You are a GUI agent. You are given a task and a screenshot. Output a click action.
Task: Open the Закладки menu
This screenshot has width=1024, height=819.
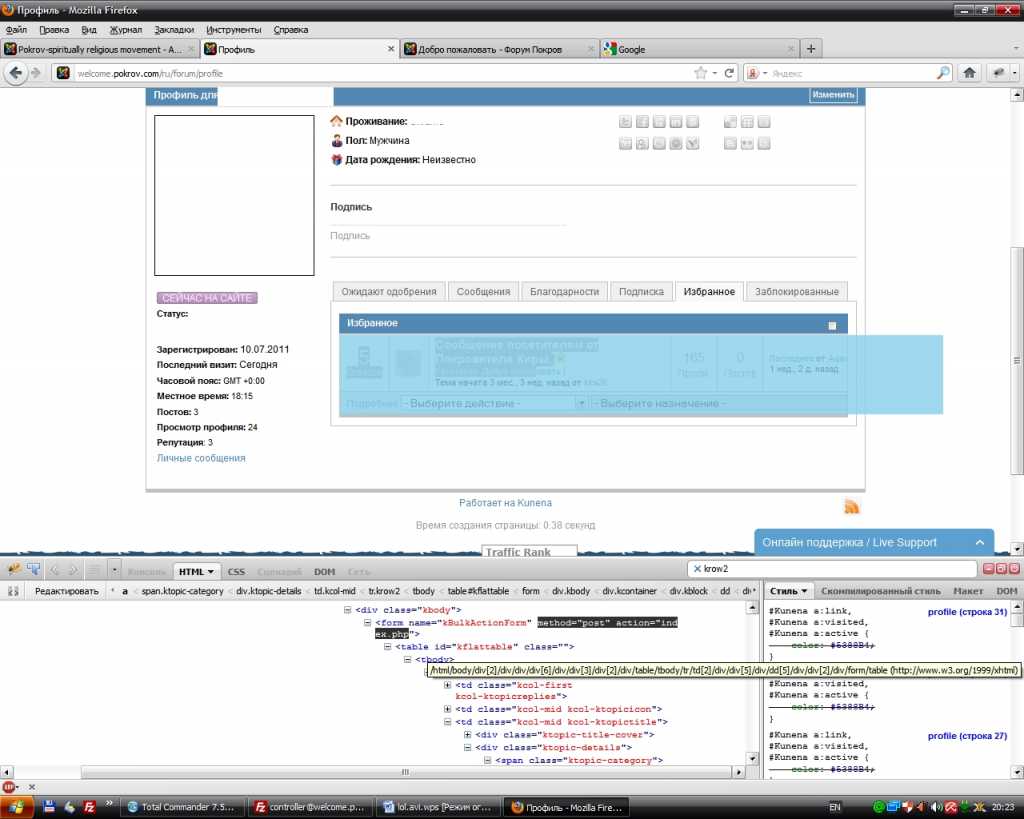click(x=175, y=30)
